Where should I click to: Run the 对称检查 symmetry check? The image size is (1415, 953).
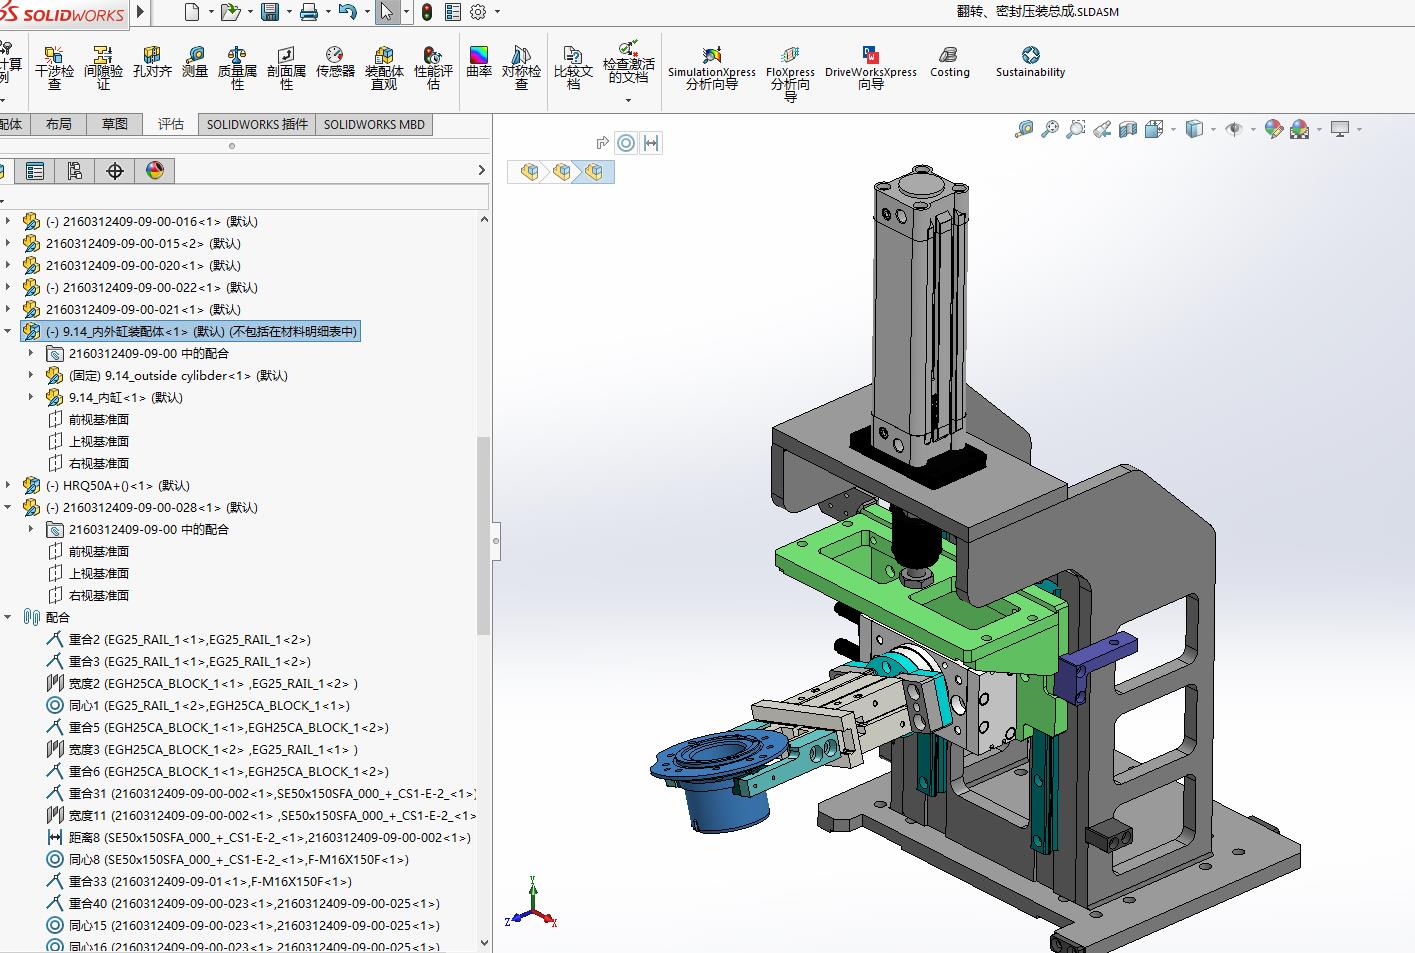pos(521,66)
